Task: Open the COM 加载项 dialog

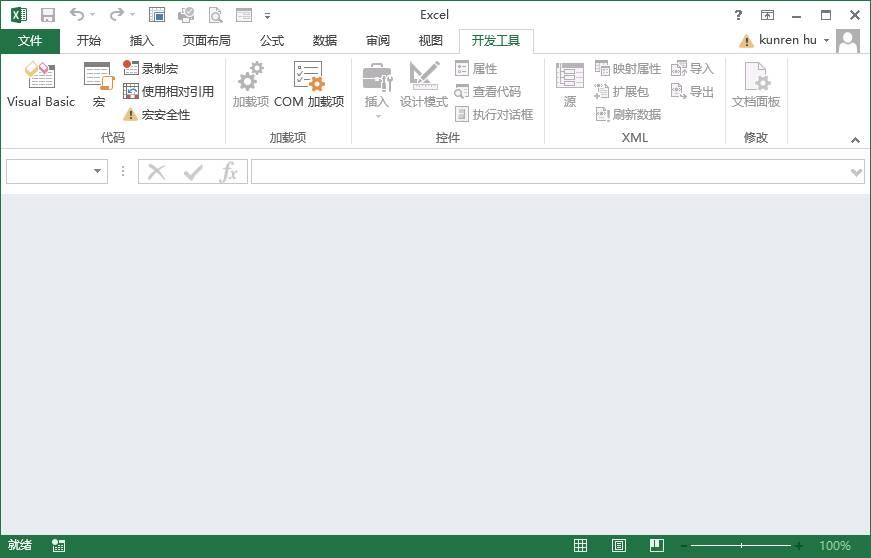Action: 308,85
